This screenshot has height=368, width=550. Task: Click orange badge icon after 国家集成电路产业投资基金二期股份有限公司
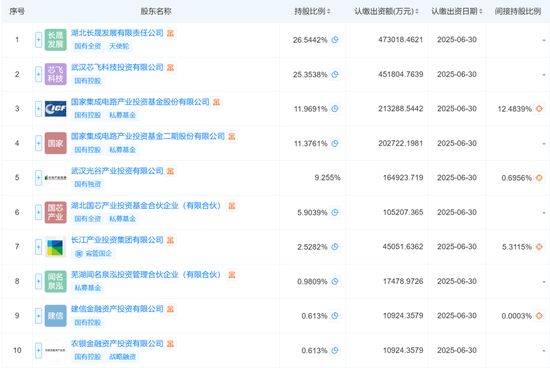tap(232, 136)
